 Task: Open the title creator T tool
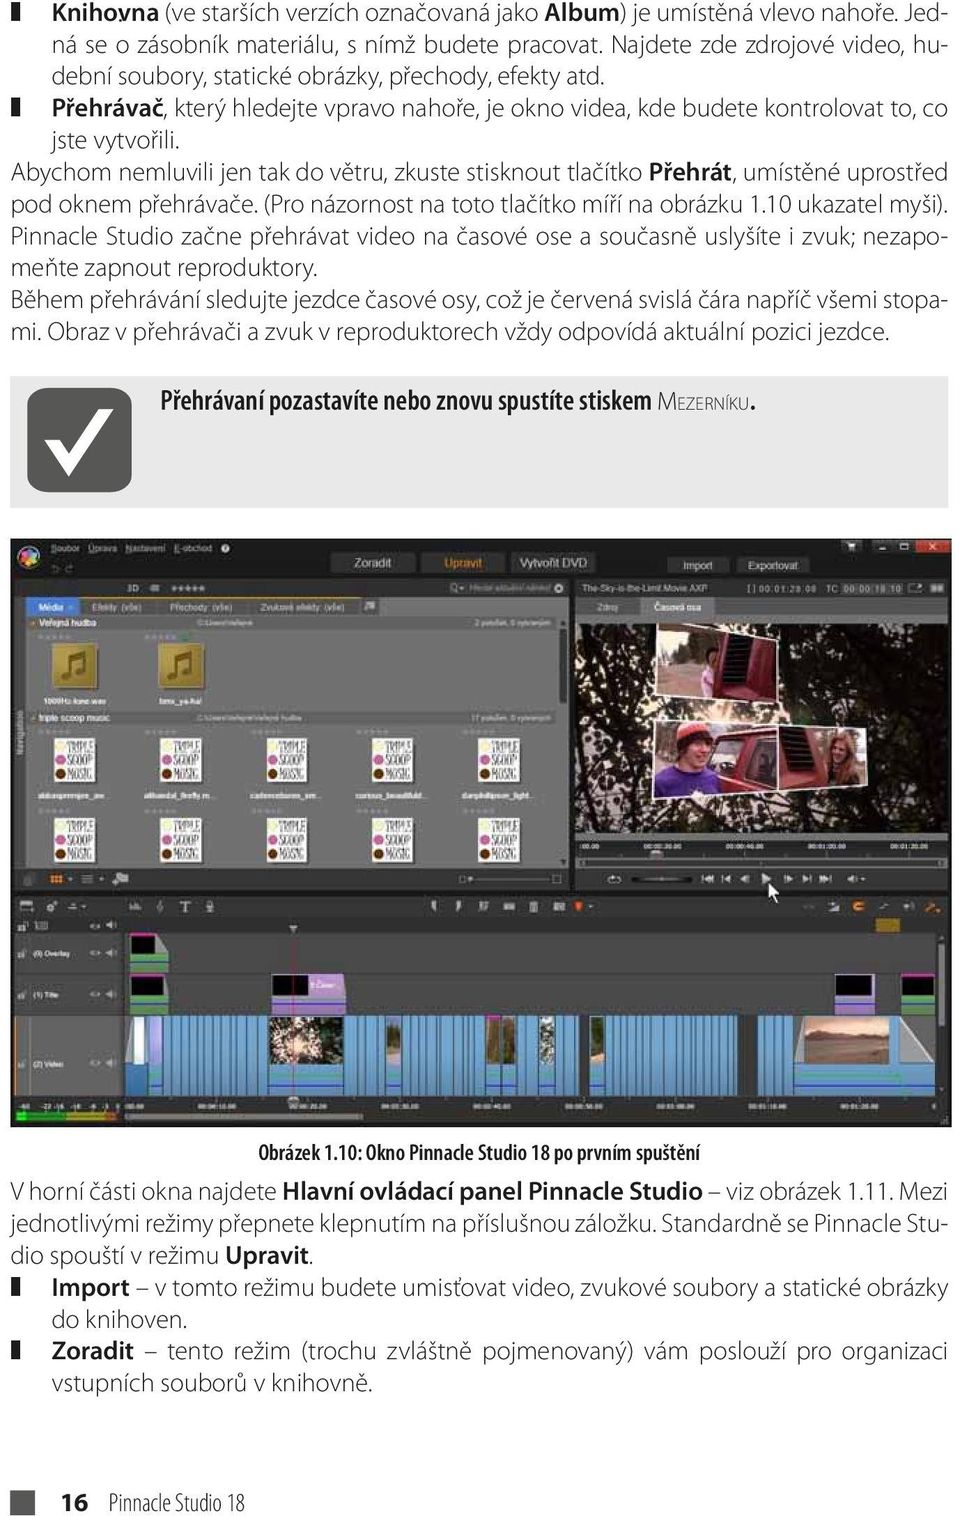185,906
